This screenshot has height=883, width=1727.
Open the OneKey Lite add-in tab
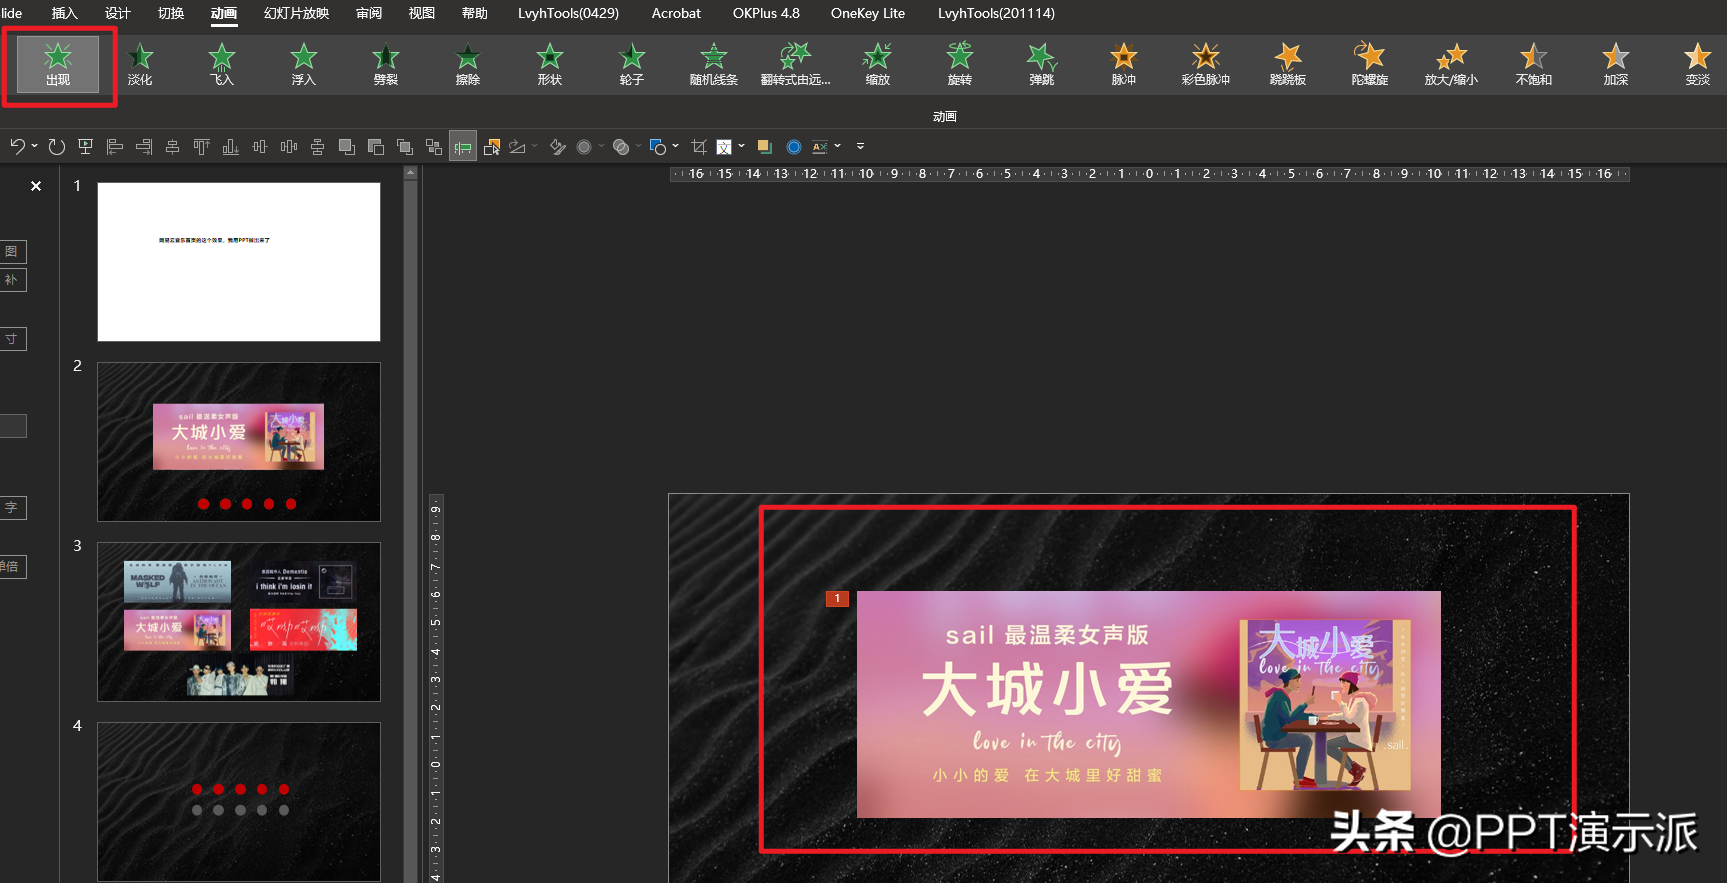tap(868, 13)
